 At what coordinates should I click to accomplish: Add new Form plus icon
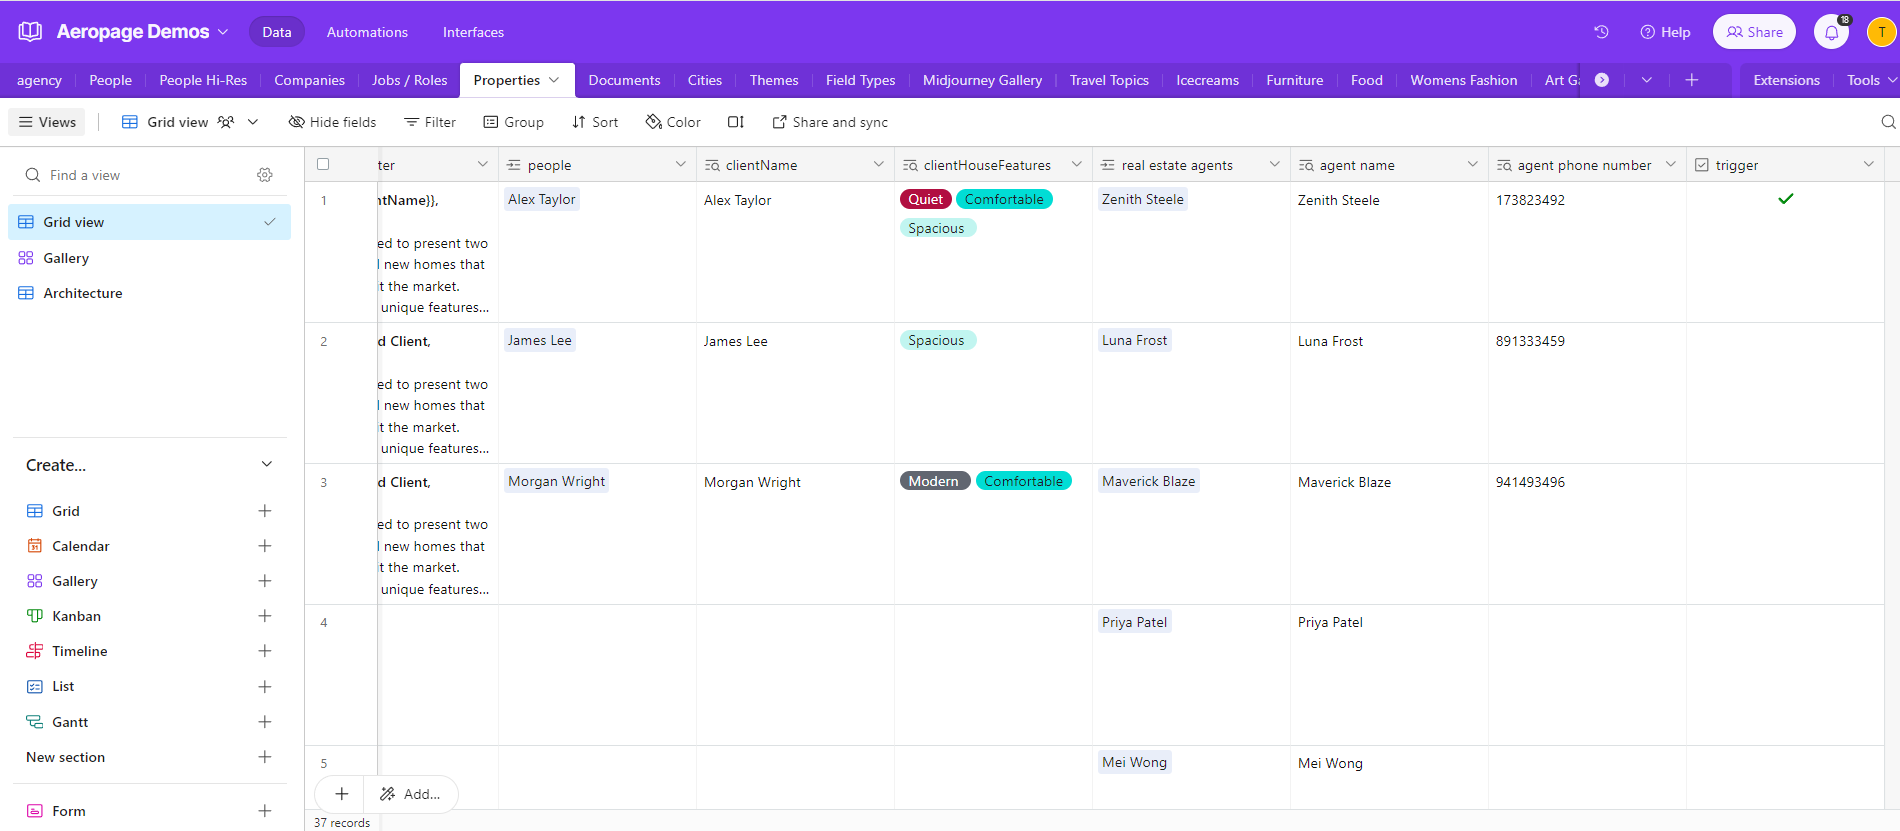point(265,811)
